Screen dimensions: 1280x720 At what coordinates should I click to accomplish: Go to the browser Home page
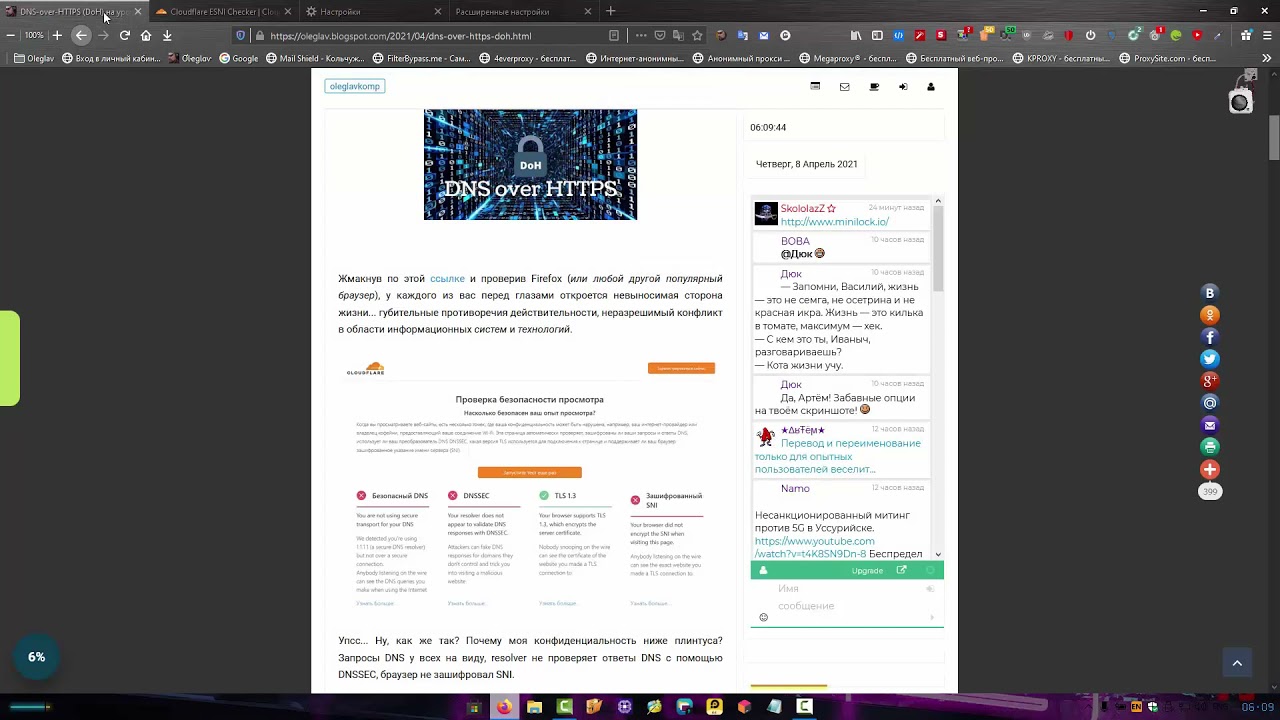(146, 35)
